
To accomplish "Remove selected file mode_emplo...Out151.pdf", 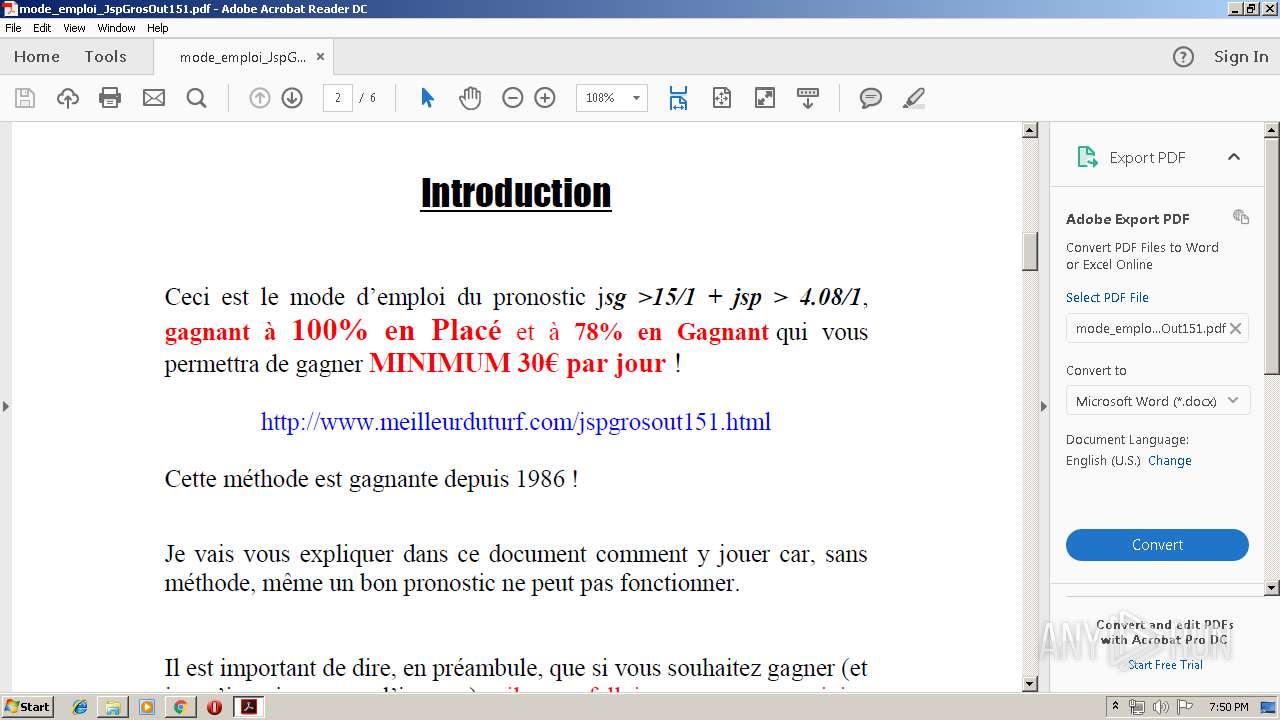I will coord(1236,328).
